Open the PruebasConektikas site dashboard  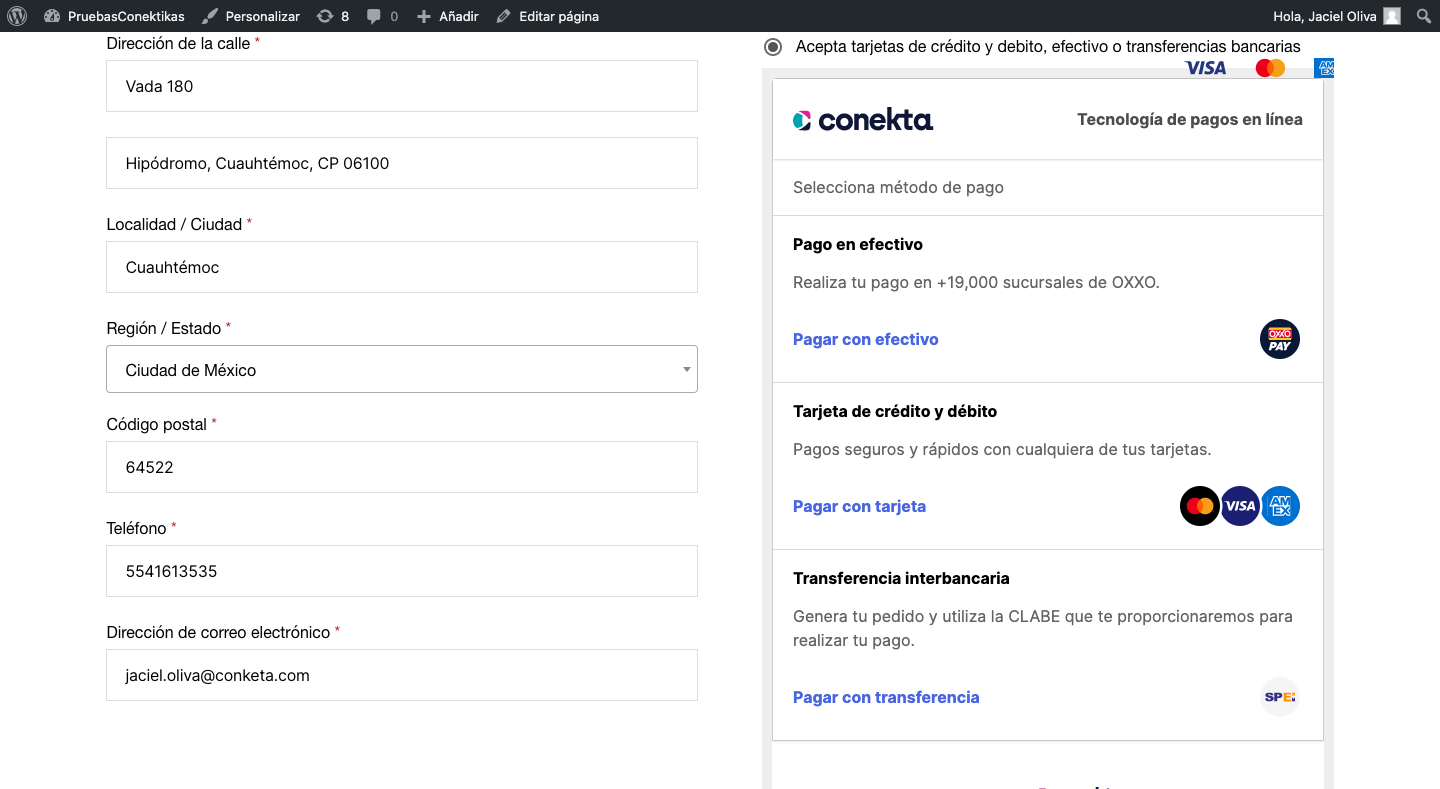coord(114,16)
